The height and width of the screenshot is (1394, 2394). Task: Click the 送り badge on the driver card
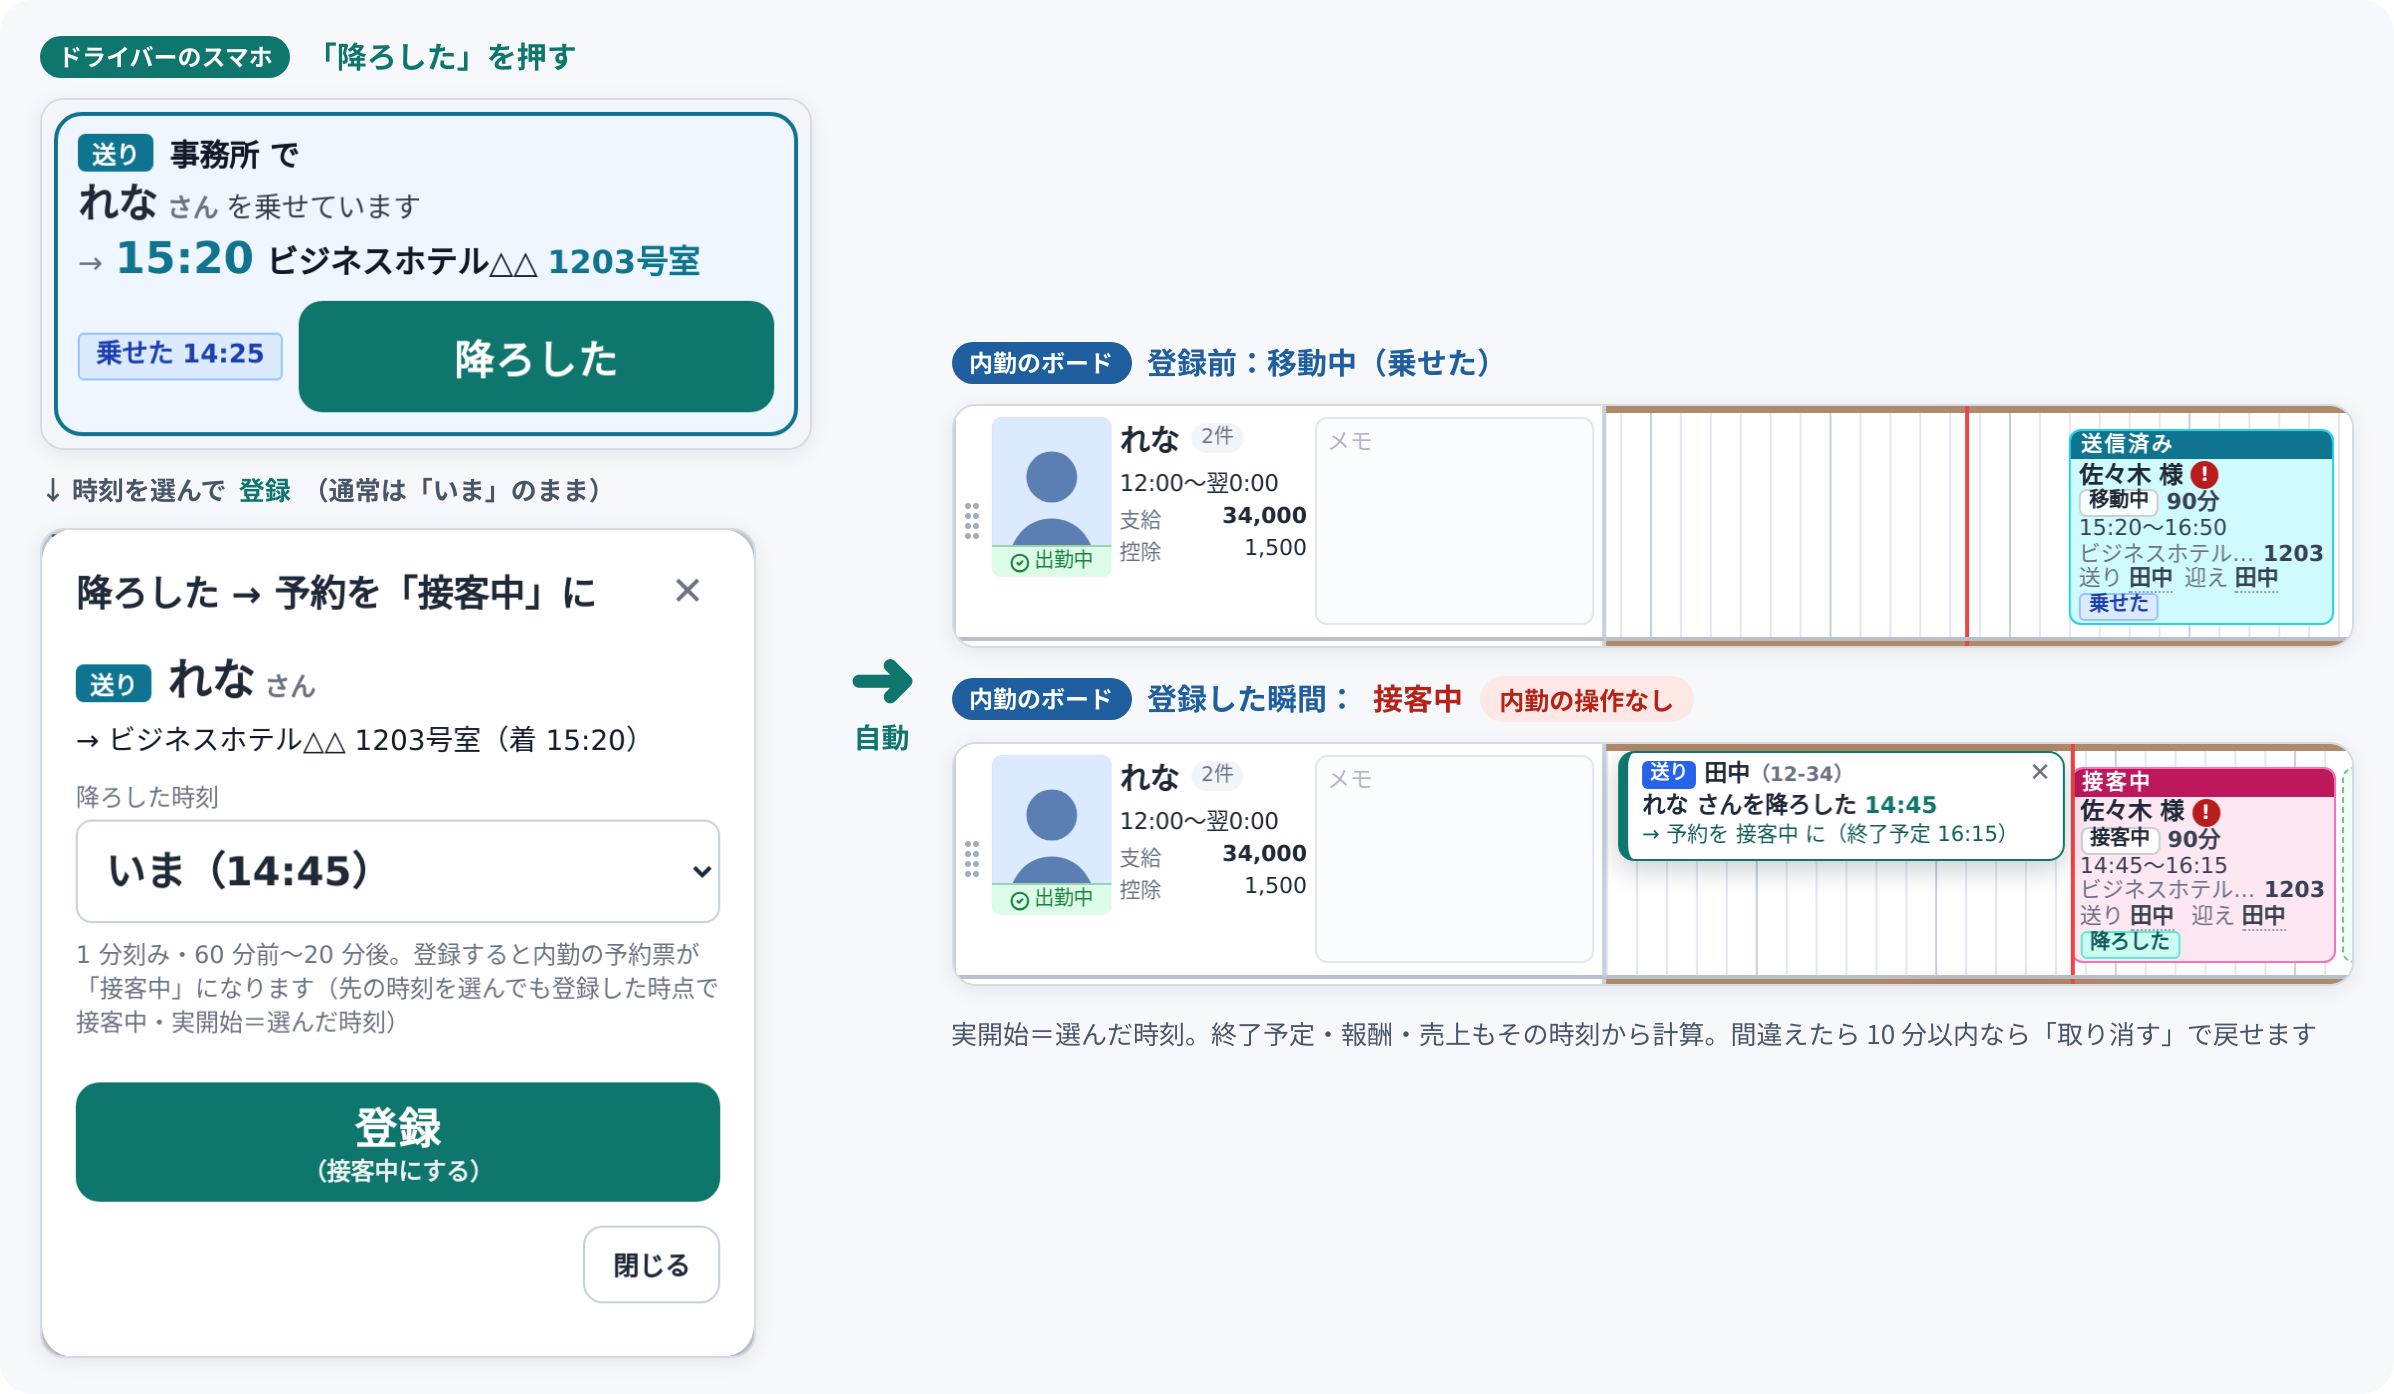[x=115, y=154]
